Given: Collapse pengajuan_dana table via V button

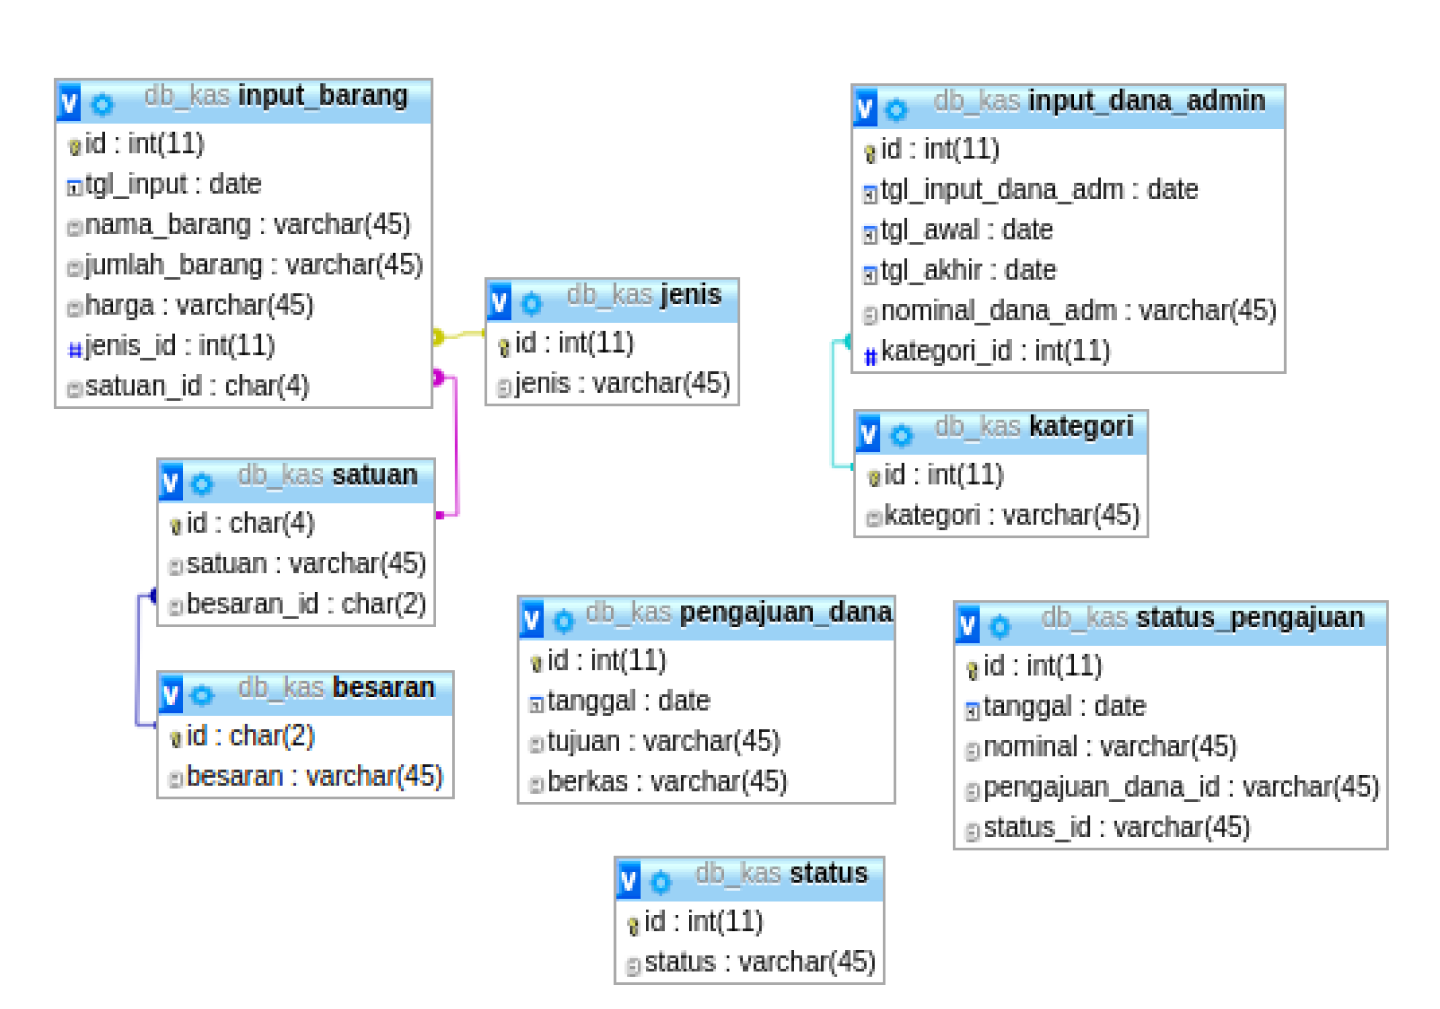Looking at the screenshot, I should click(x=532, y=621).
